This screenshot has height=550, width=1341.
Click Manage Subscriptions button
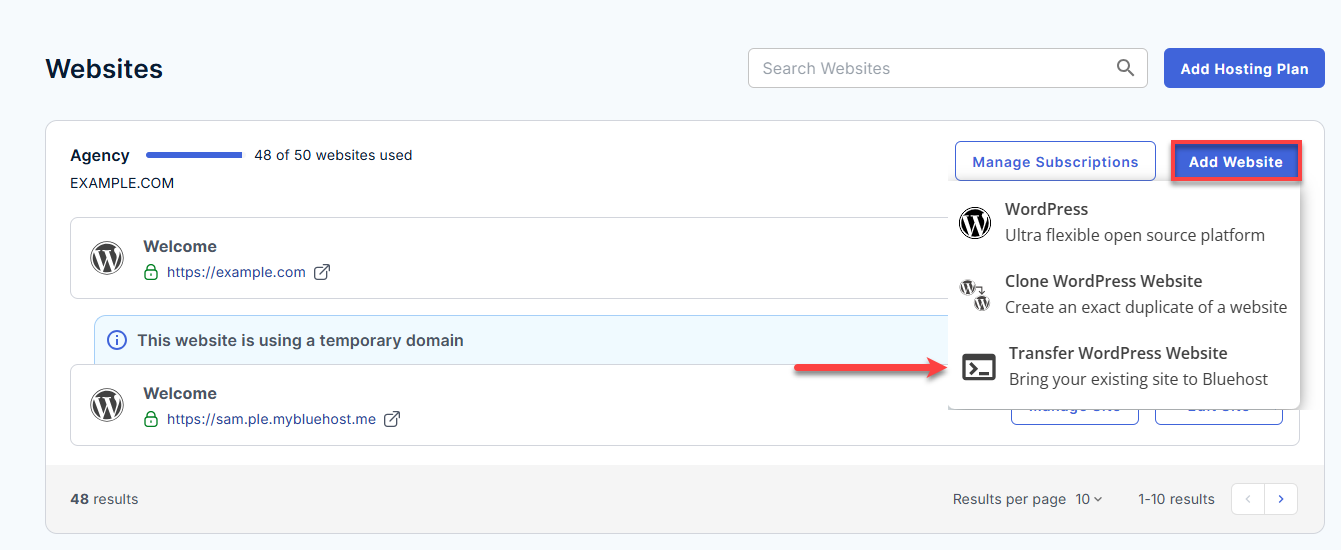[1055, 161]
